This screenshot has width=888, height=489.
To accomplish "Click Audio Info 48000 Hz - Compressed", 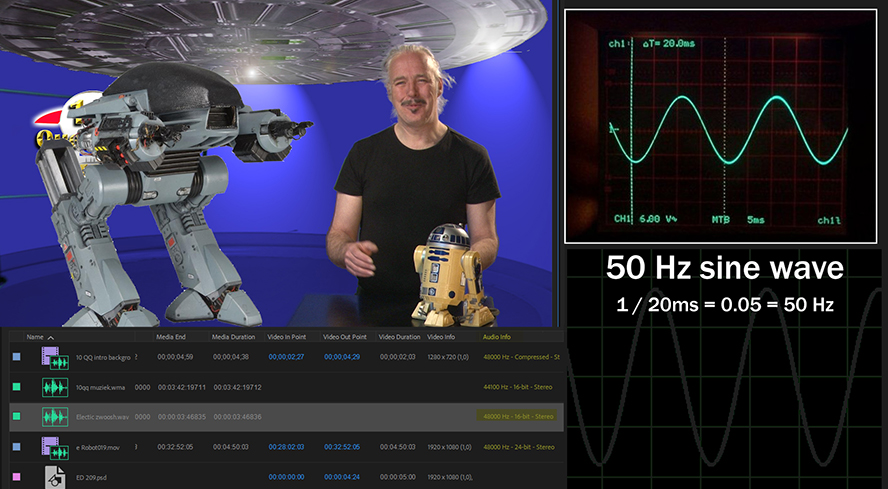I will 521,358.
